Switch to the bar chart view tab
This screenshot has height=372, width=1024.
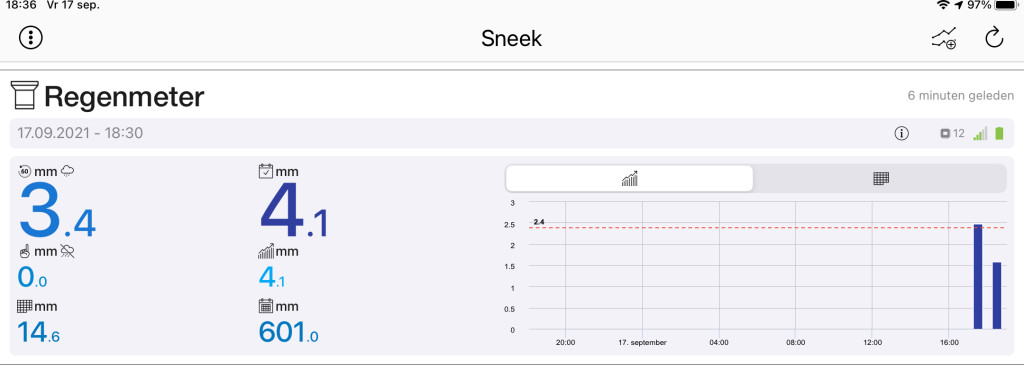click(x=630, y=179)
